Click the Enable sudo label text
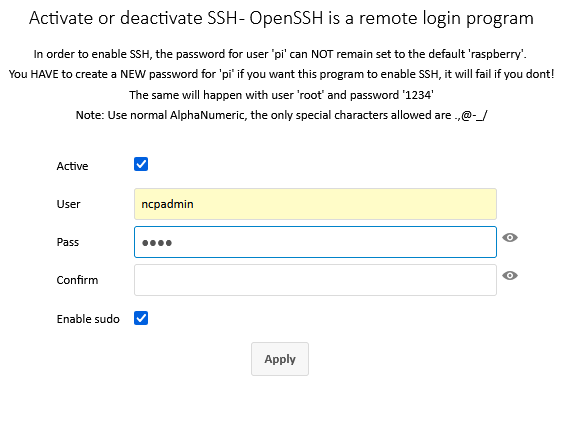This screenshot has width=575, height=430. click(x=88, y=319)
